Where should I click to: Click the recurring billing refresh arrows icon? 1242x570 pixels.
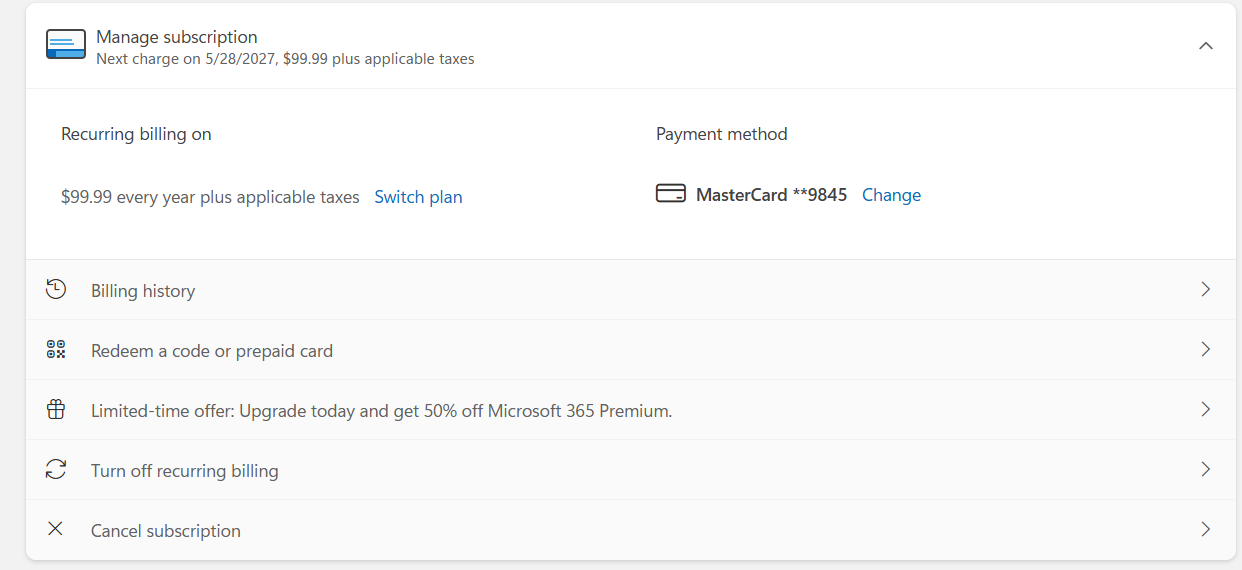pyautogui.click(x=56, y=469)
